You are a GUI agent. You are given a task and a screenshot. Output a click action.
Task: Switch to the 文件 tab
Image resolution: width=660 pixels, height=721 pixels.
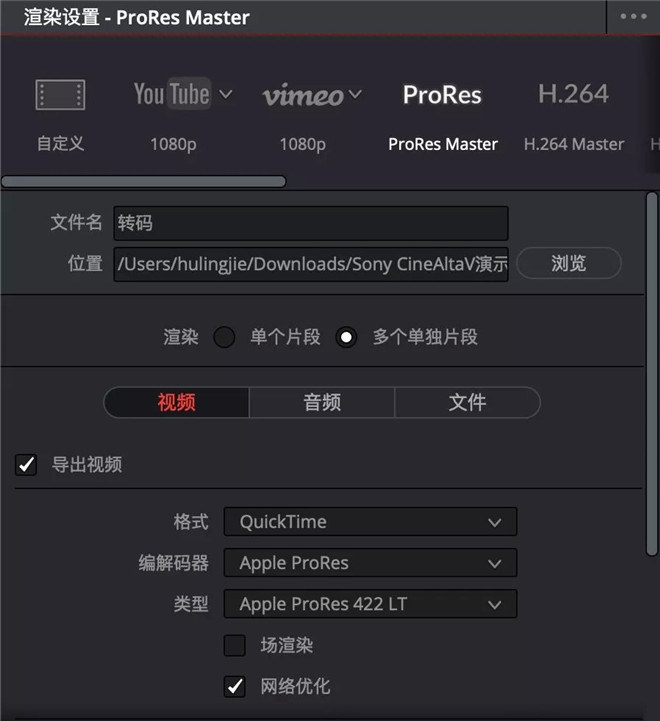click(x=467, y=402)
